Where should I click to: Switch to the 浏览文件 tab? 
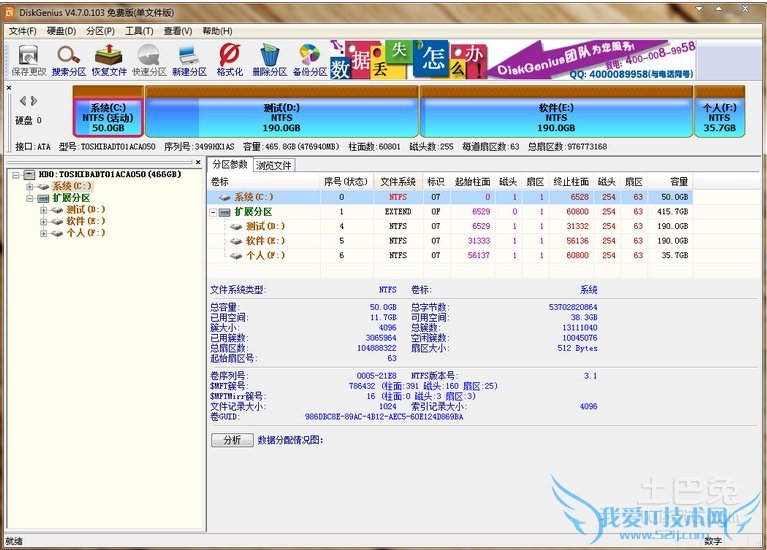click(x=273, y=165)
